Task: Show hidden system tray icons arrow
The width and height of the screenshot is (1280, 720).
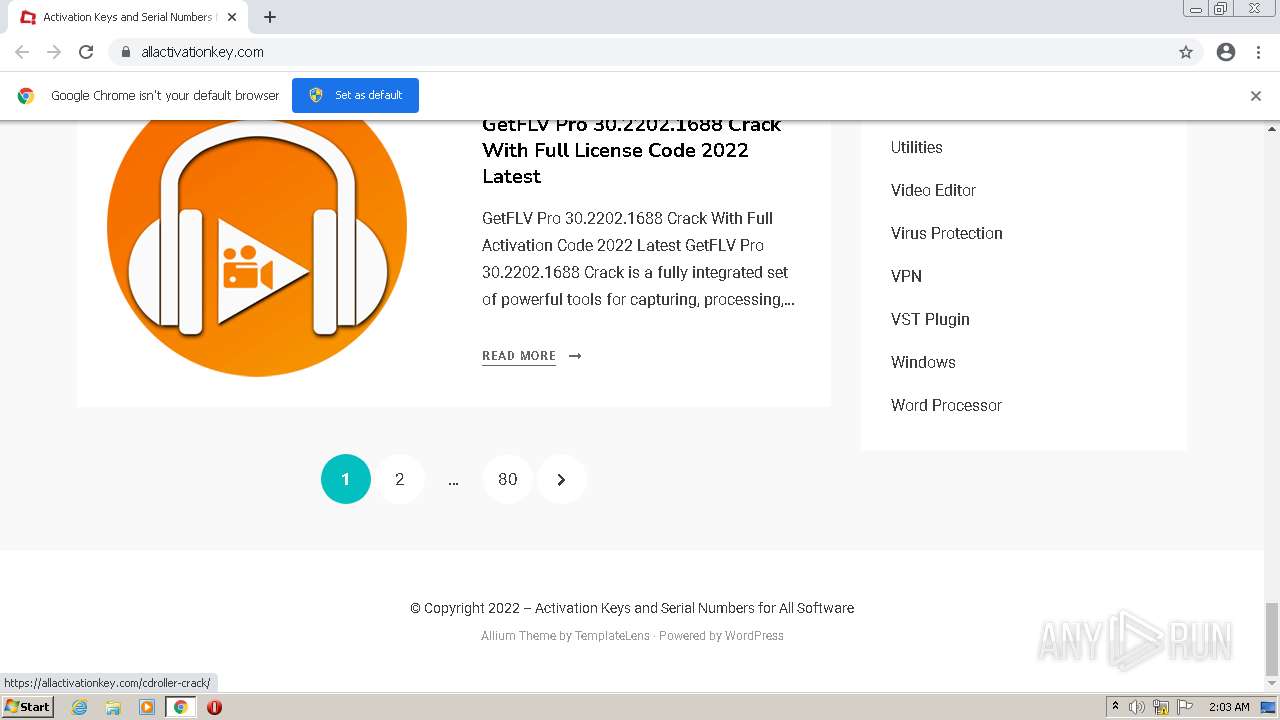Action: (x=1115, y=707)
